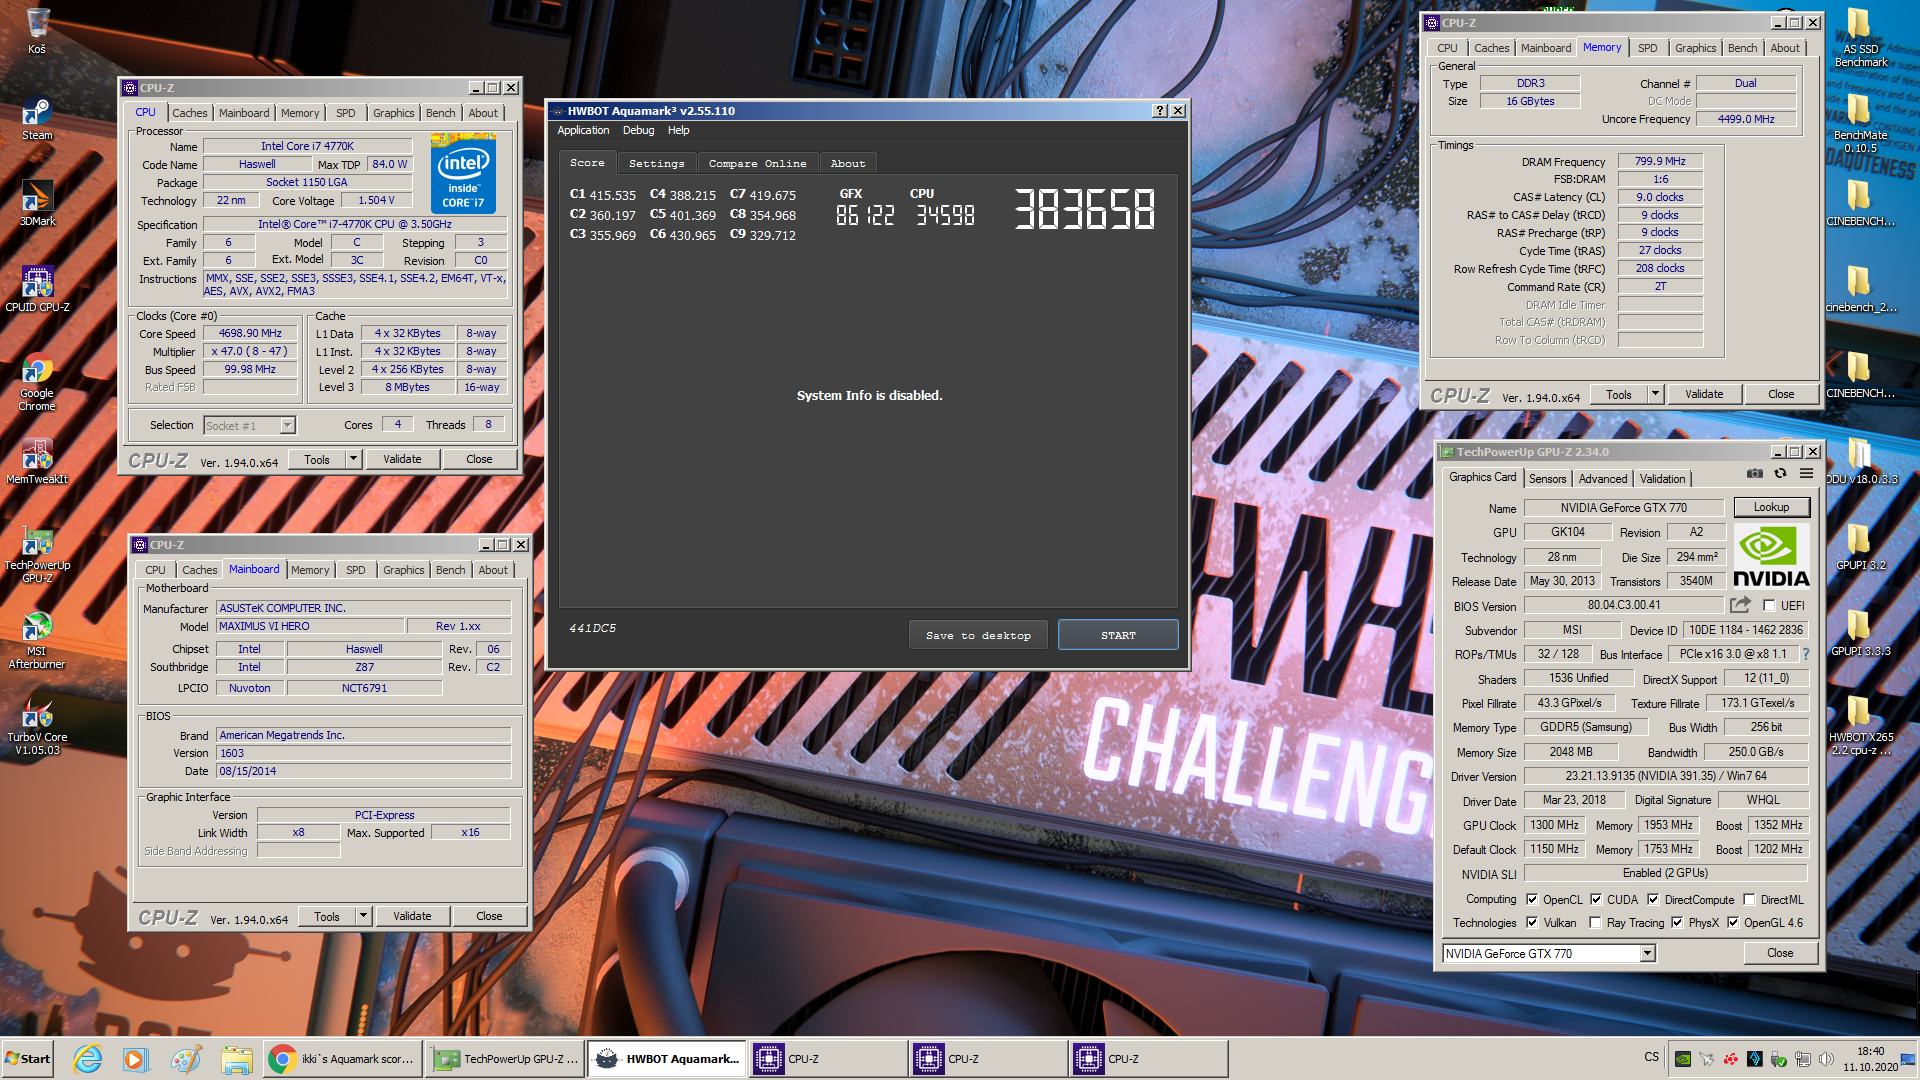Click the network tray icon

(x=1802, y=1059)
